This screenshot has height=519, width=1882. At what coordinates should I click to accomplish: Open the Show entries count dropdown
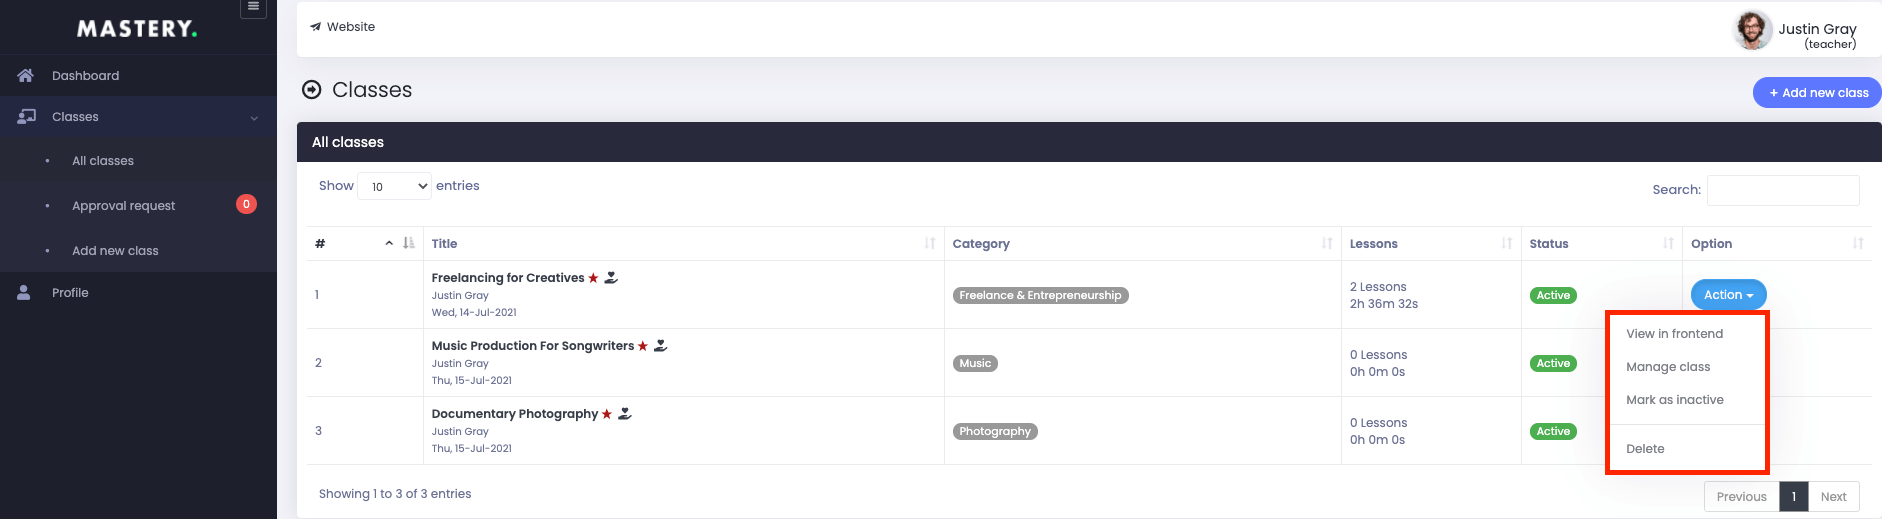(394, 186)
